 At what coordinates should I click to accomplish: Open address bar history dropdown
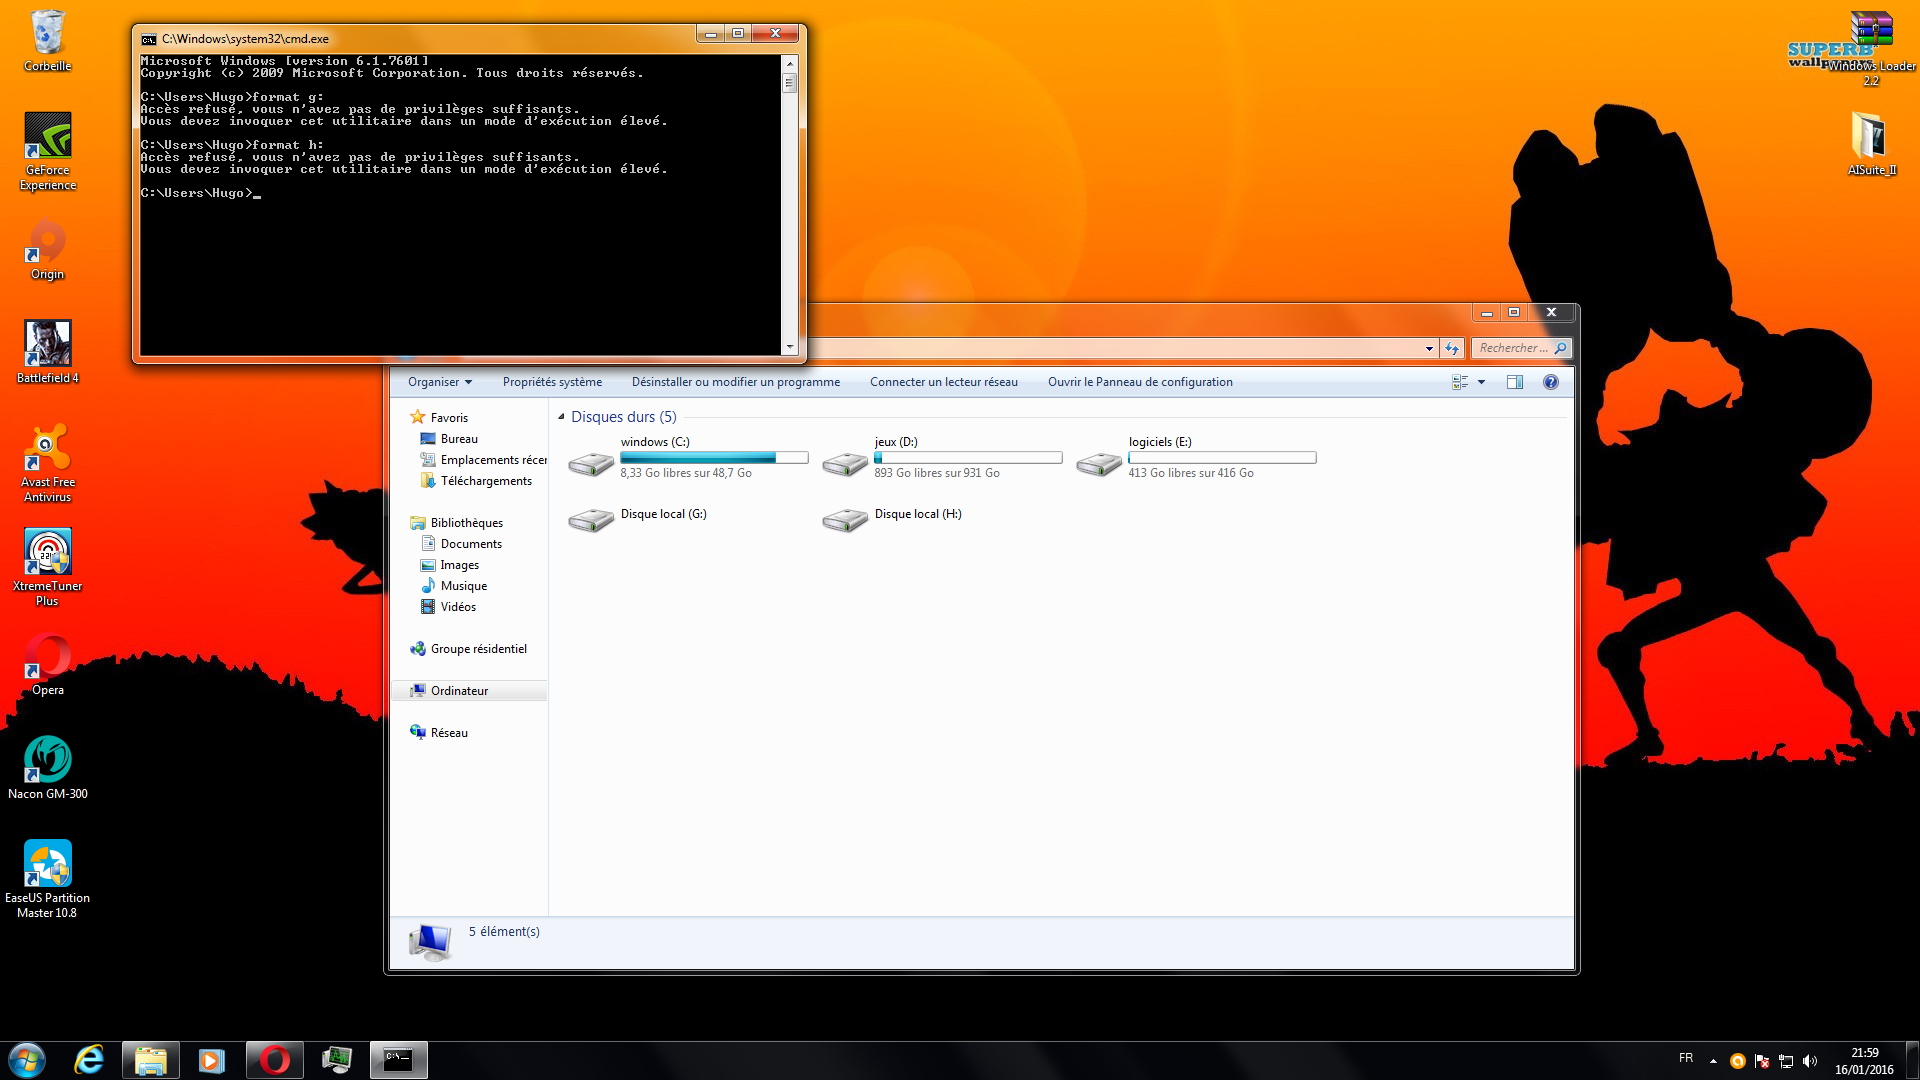point(1429,348)
